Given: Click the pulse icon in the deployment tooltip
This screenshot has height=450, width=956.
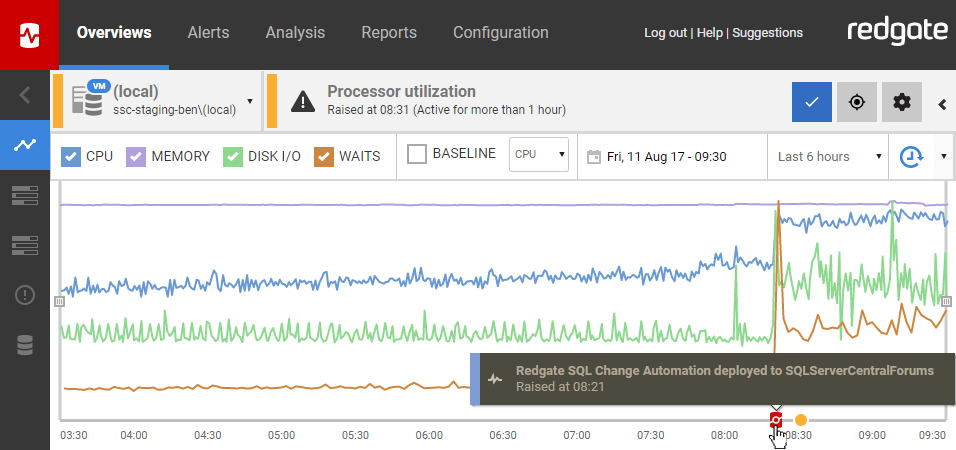Looking at the screenshot, I should click(x=496, y=379).
